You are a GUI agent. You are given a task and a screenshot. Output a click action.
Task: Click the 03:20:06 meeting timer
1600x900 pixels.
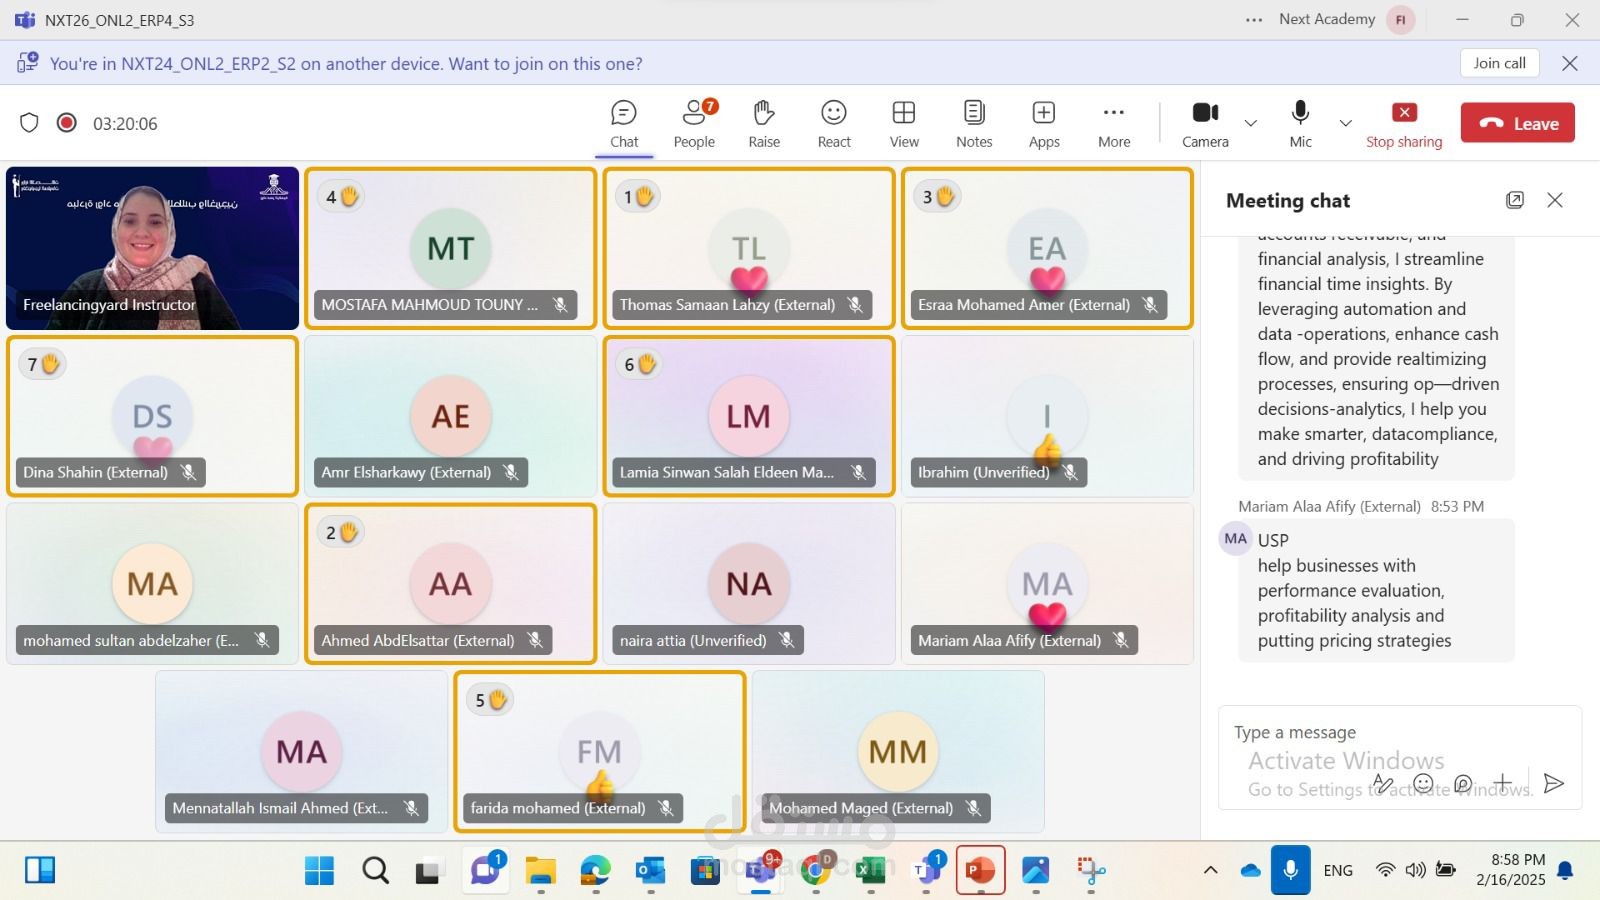(125, 124)
